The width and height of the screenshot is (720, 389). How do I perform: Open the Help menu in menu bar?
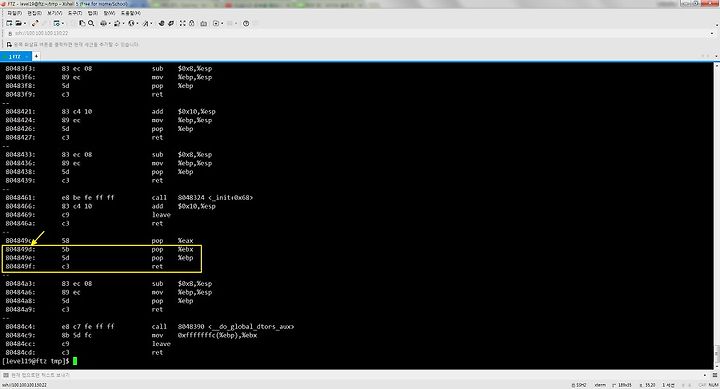(130, 13)
